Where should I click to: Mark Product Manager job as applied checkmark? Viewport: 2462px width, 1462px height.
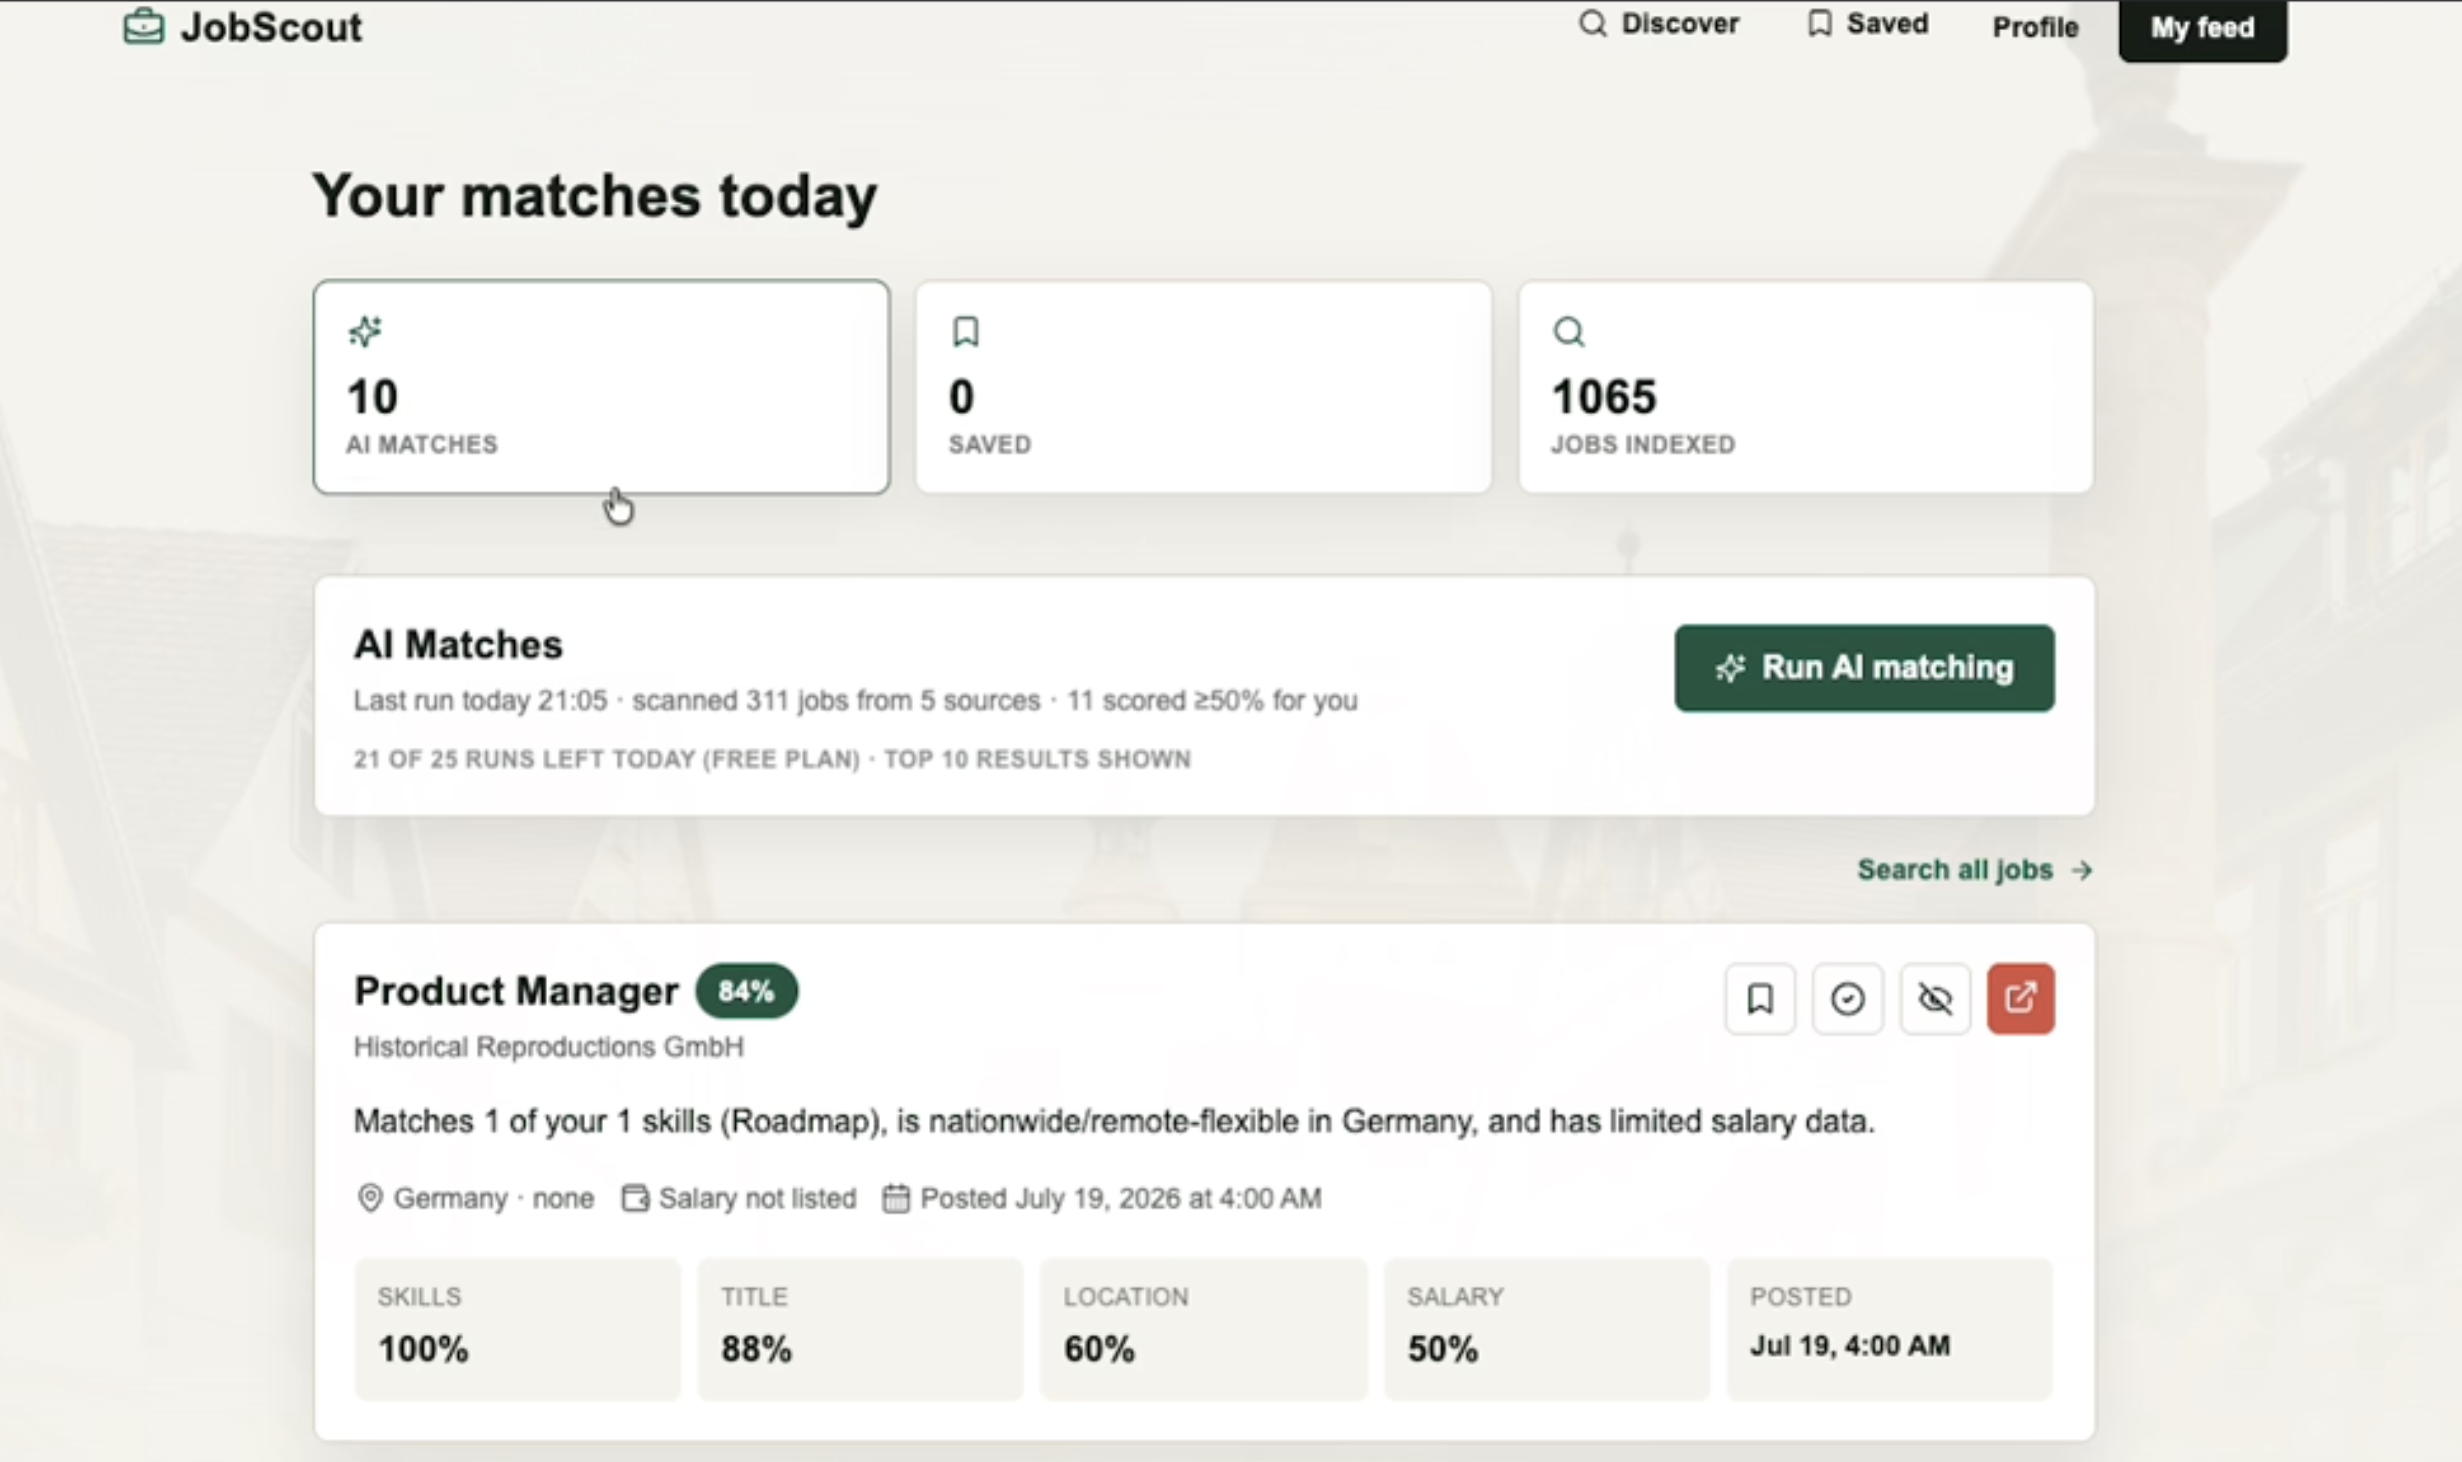click(x=1847, y=998)
